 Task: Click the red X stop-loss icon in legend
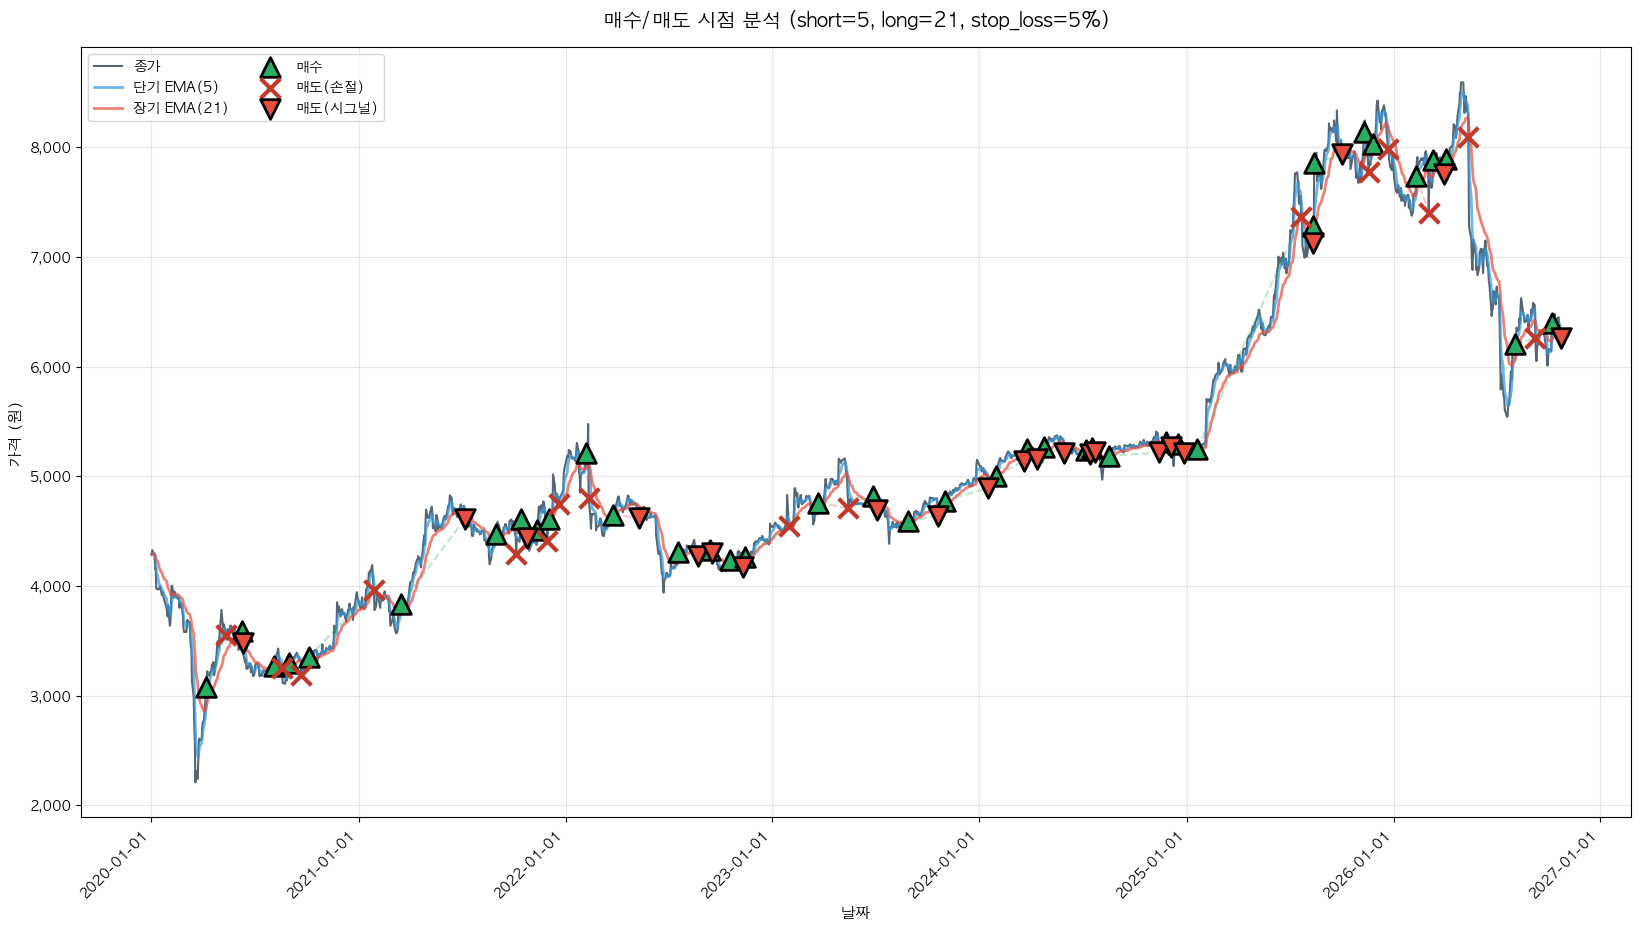270,87
